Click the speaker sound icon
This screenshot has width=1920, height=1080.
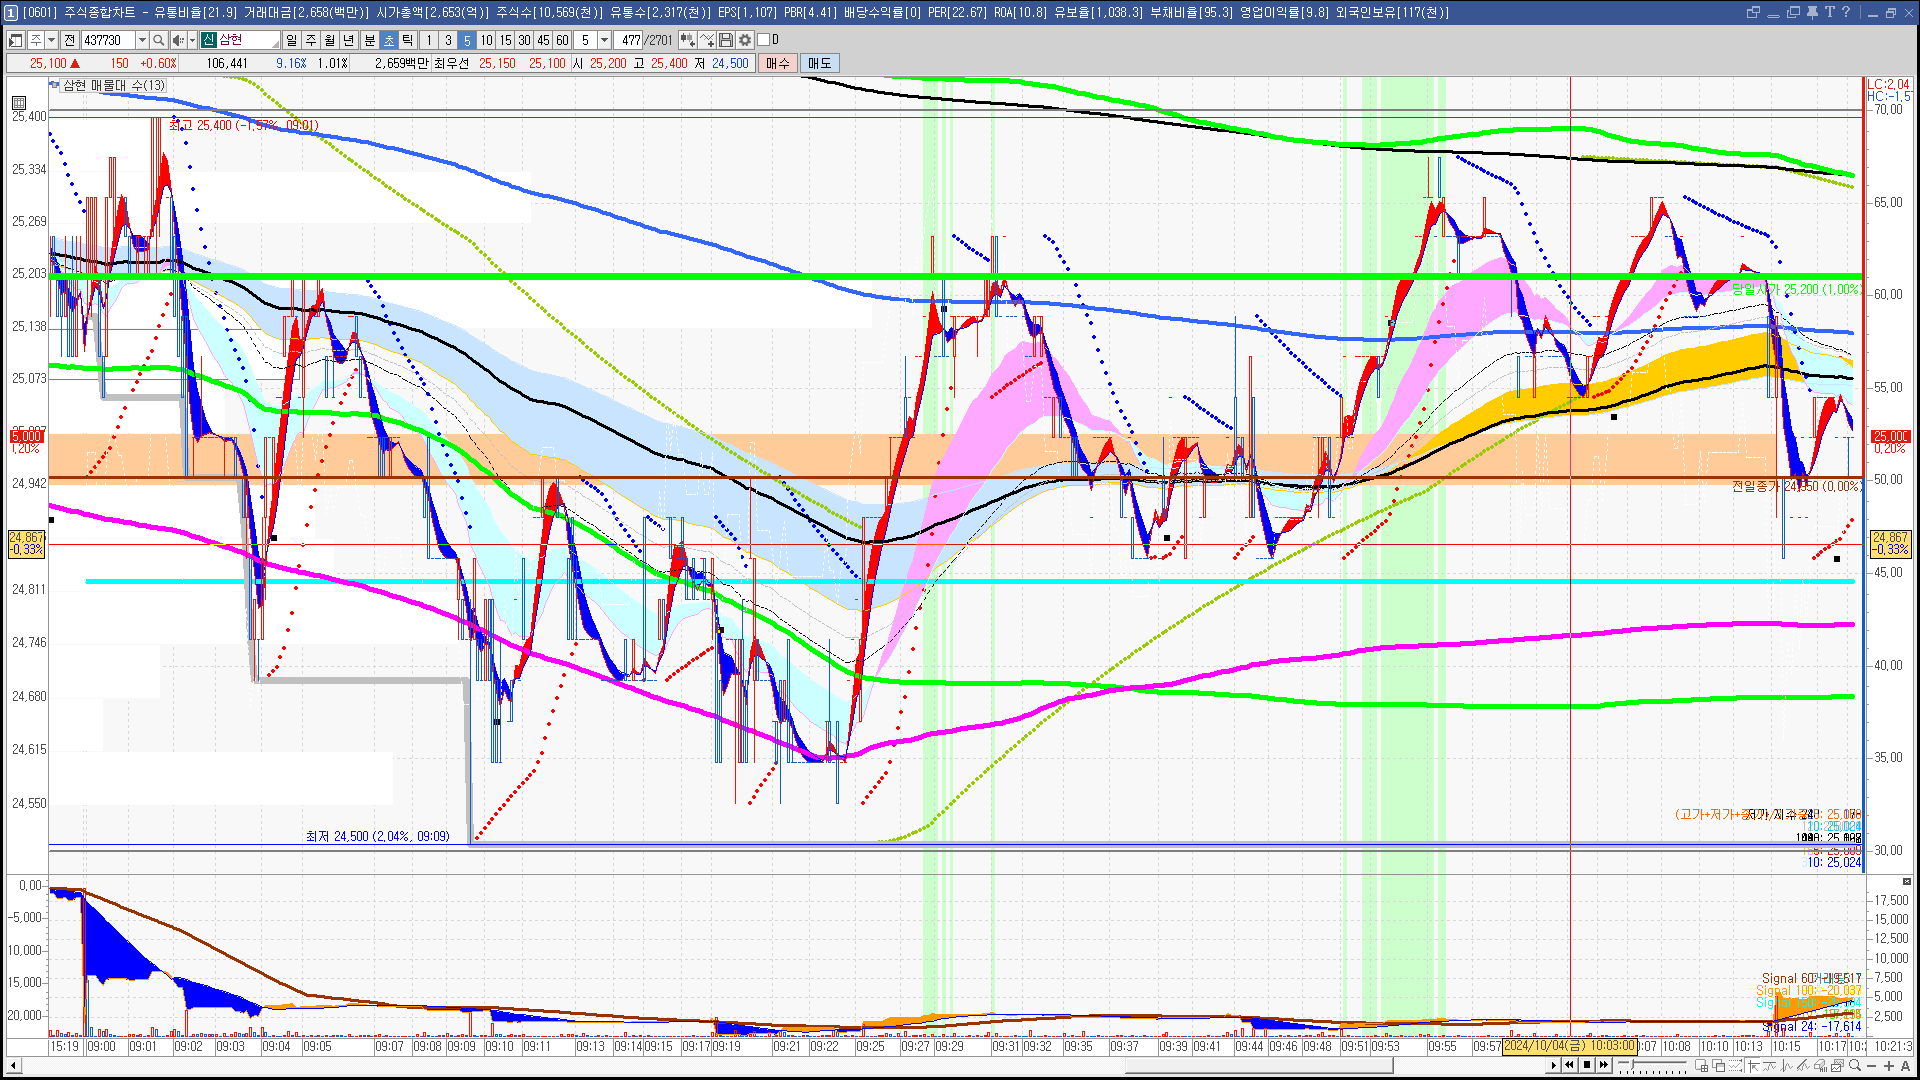tap(178, 40)
